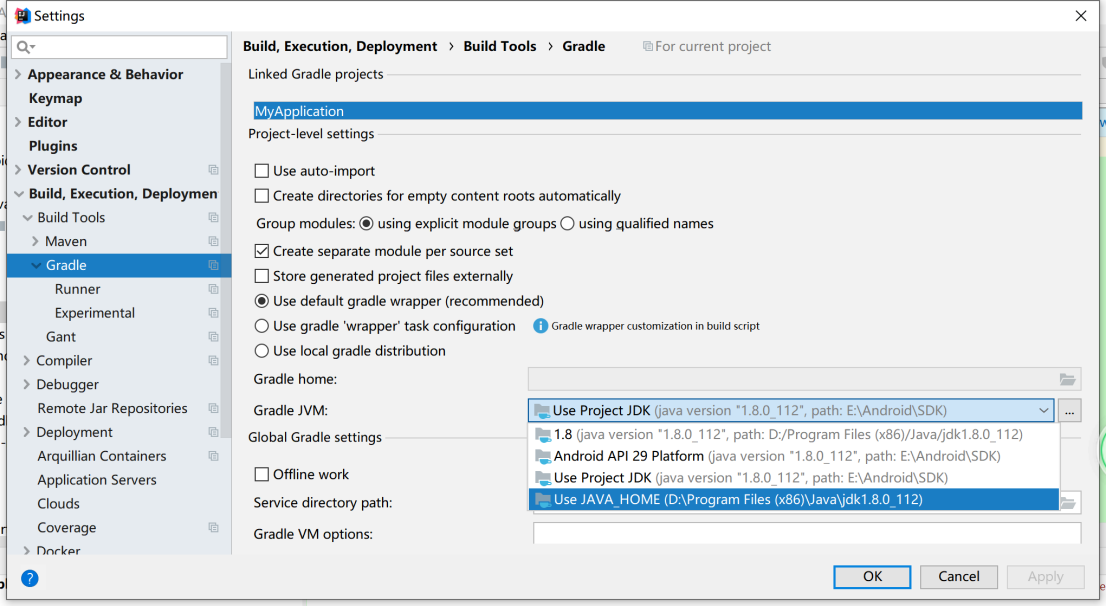This screenshot has width=1107, height=606.
Task: Open Experimental settings under Gradle
Action: [95, 313]
